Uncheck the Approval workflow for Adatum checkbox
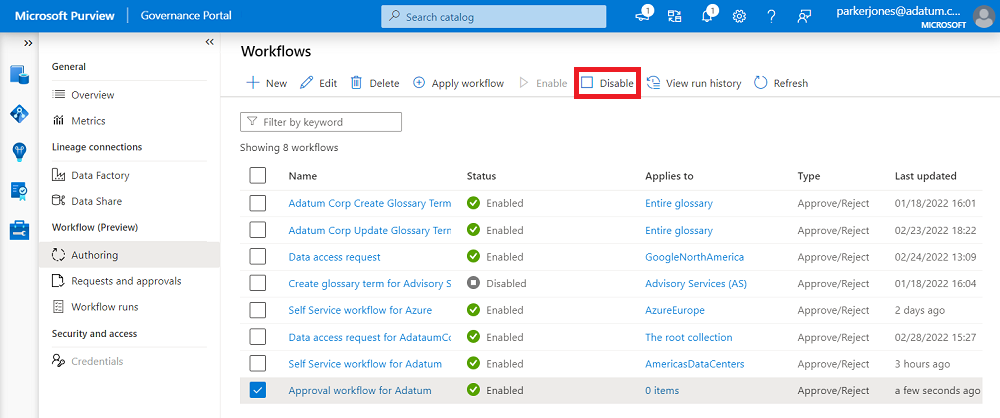The width and height of the screenshot is (1000, 418). point(258,390)
